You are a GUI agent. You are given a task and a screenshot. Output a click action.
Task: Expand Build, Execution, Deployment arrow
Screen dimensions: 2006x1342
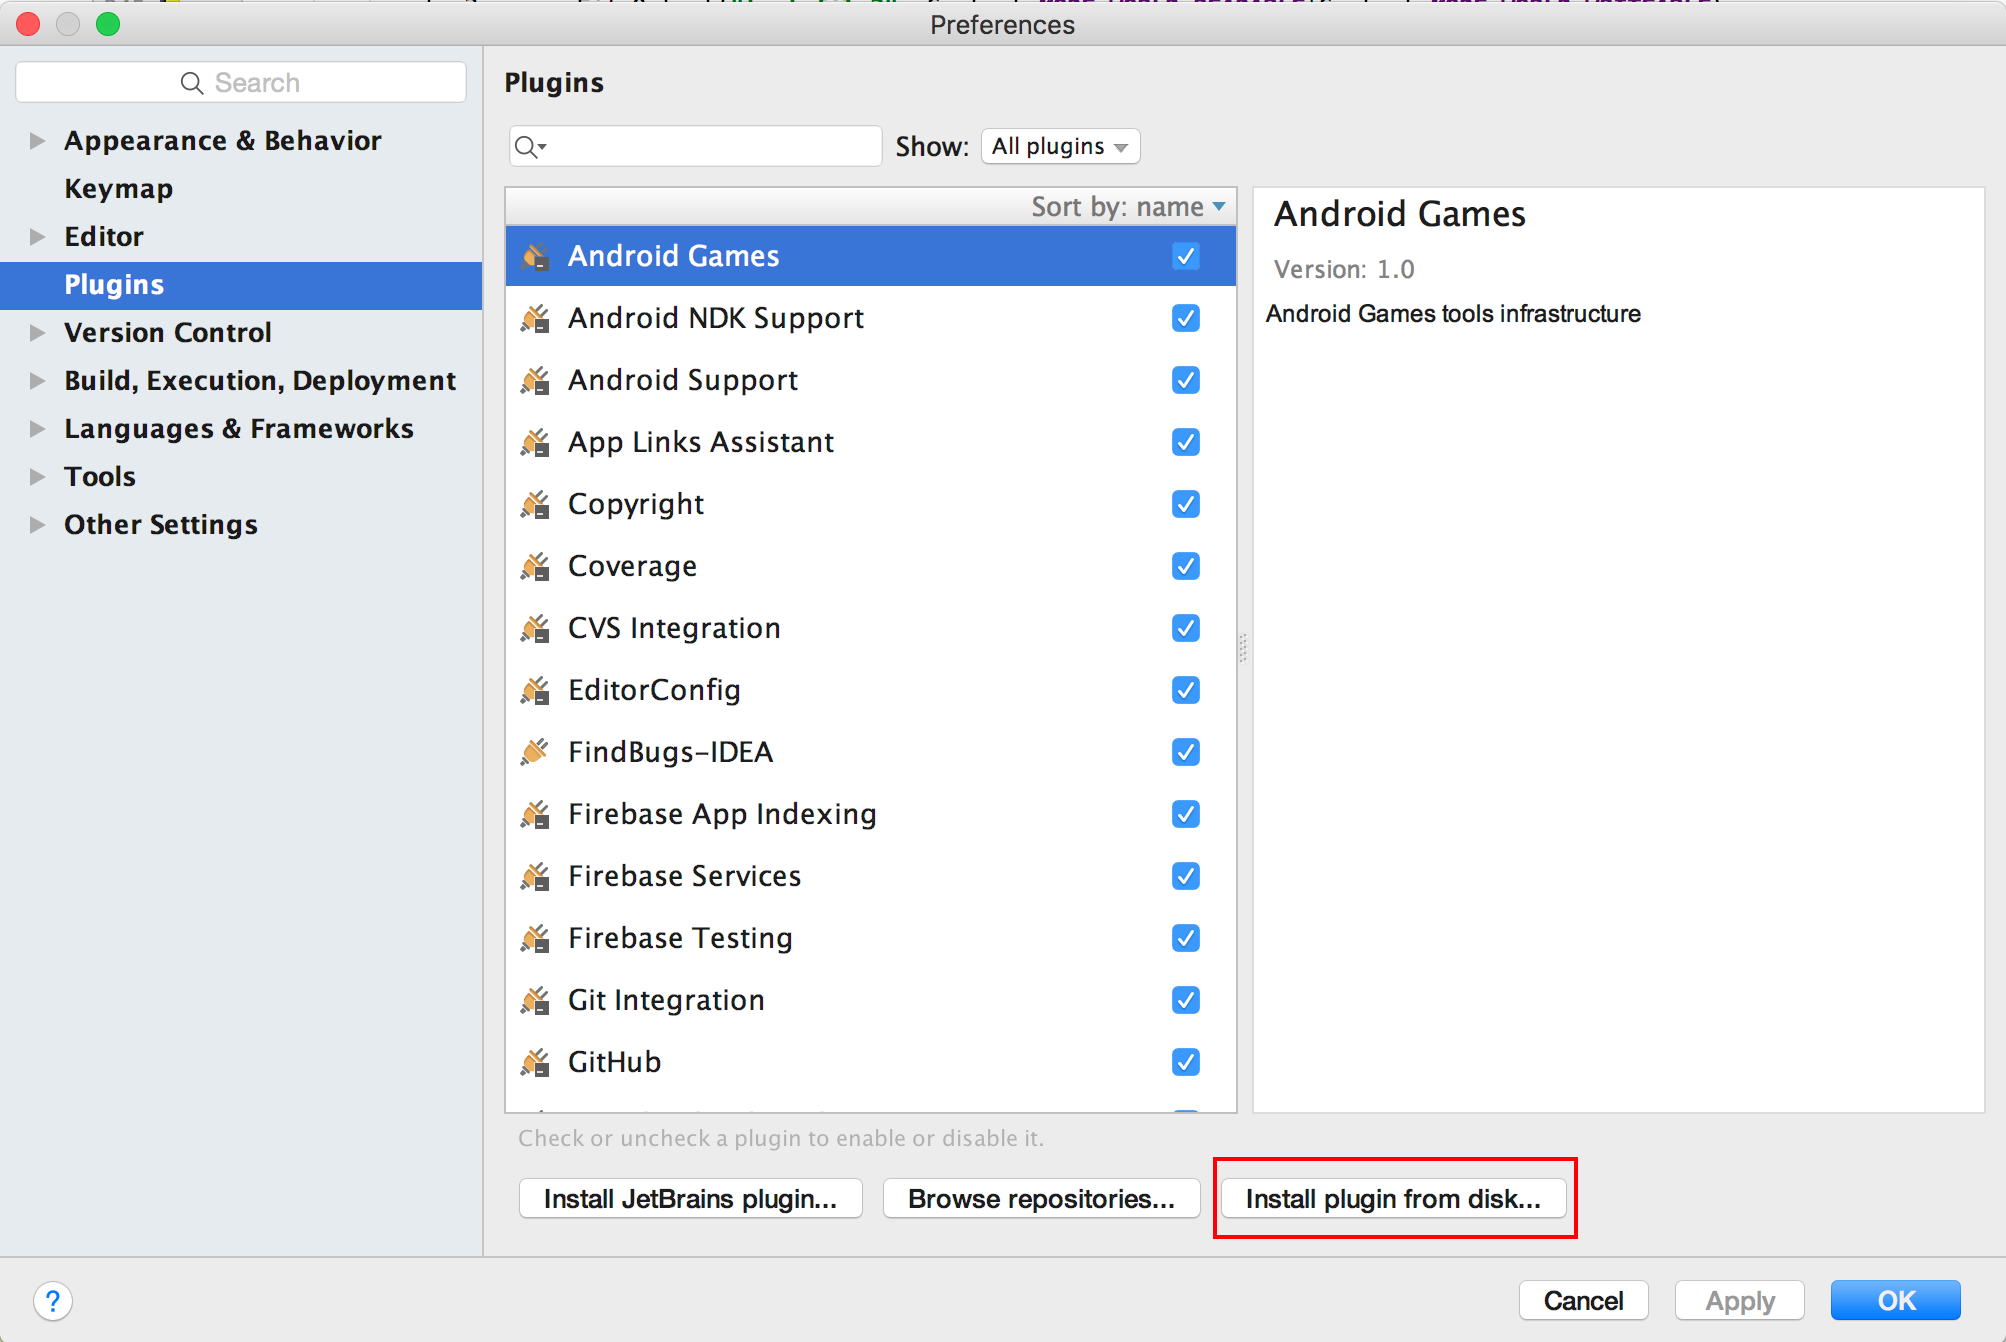37,381
